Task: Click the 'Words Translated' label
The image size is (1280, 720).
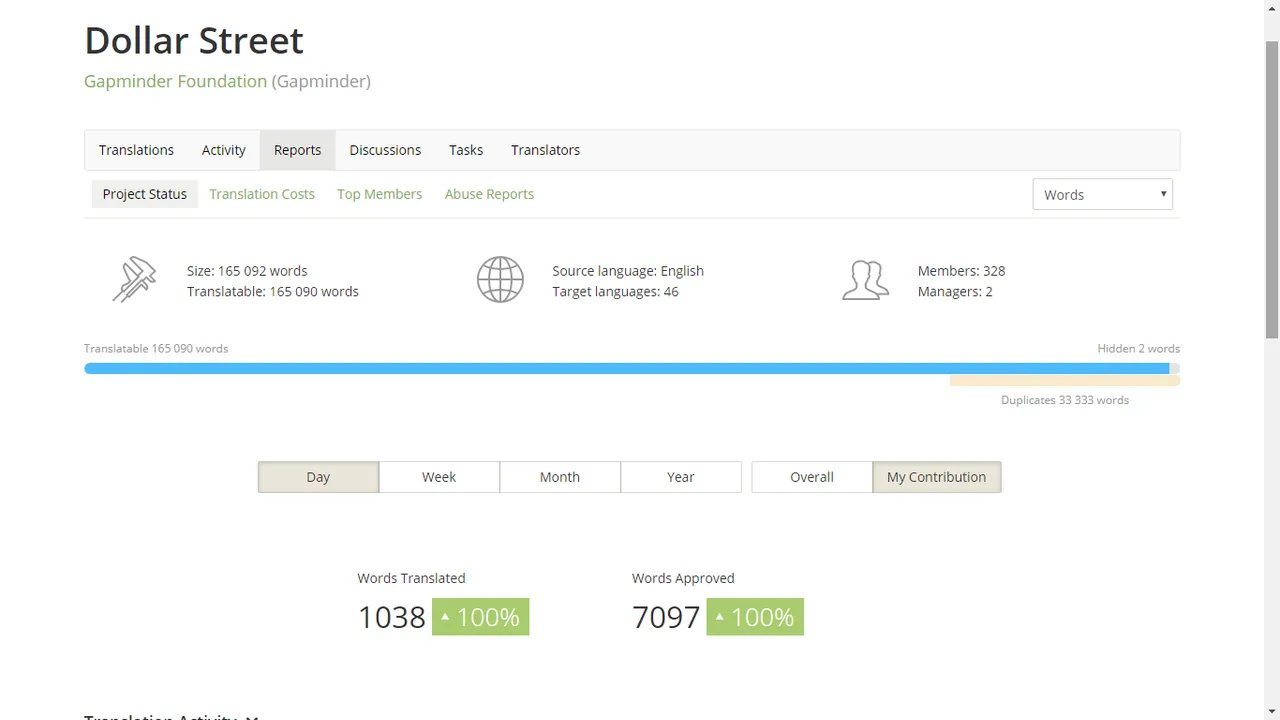Action: coord(411,578)
